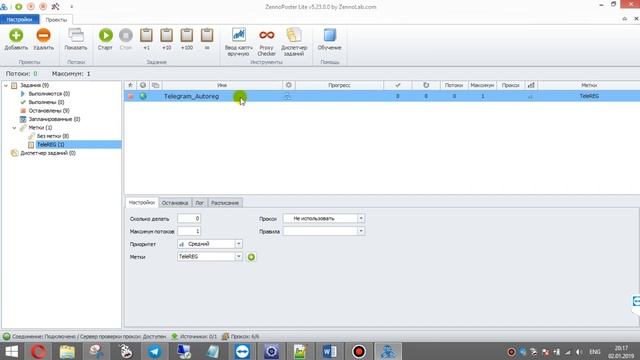The image size is (640, 360).
Task: Collapse the Задания tree node
Action: tap(6, 85)
